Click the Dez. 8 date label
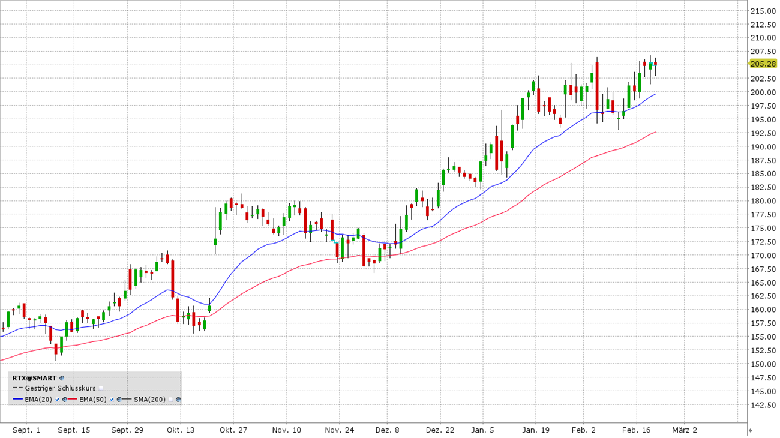 pyautogui.click(x=388, y=430)
